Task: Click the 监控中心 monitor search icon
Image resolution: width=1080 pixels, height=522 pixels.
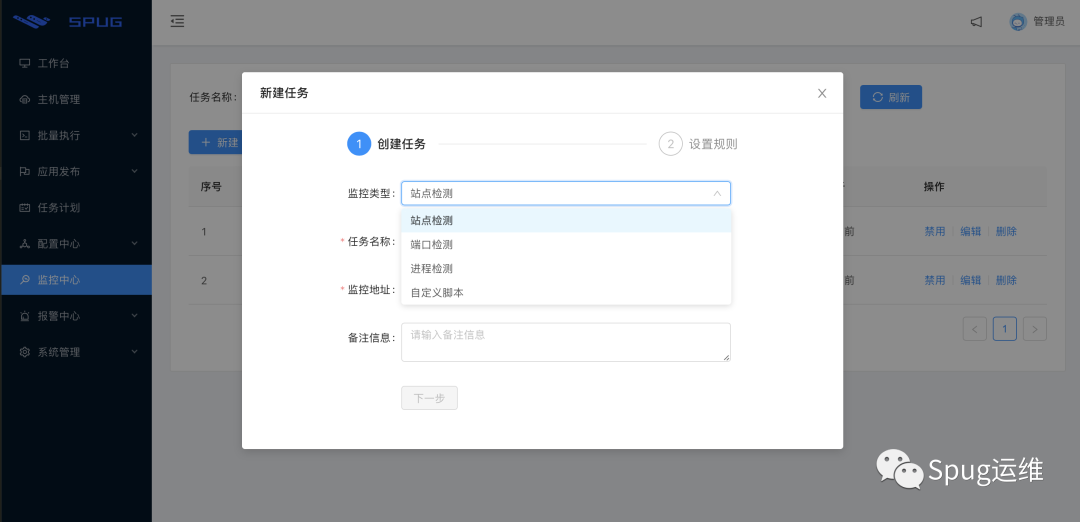Action: pos(25,280)
